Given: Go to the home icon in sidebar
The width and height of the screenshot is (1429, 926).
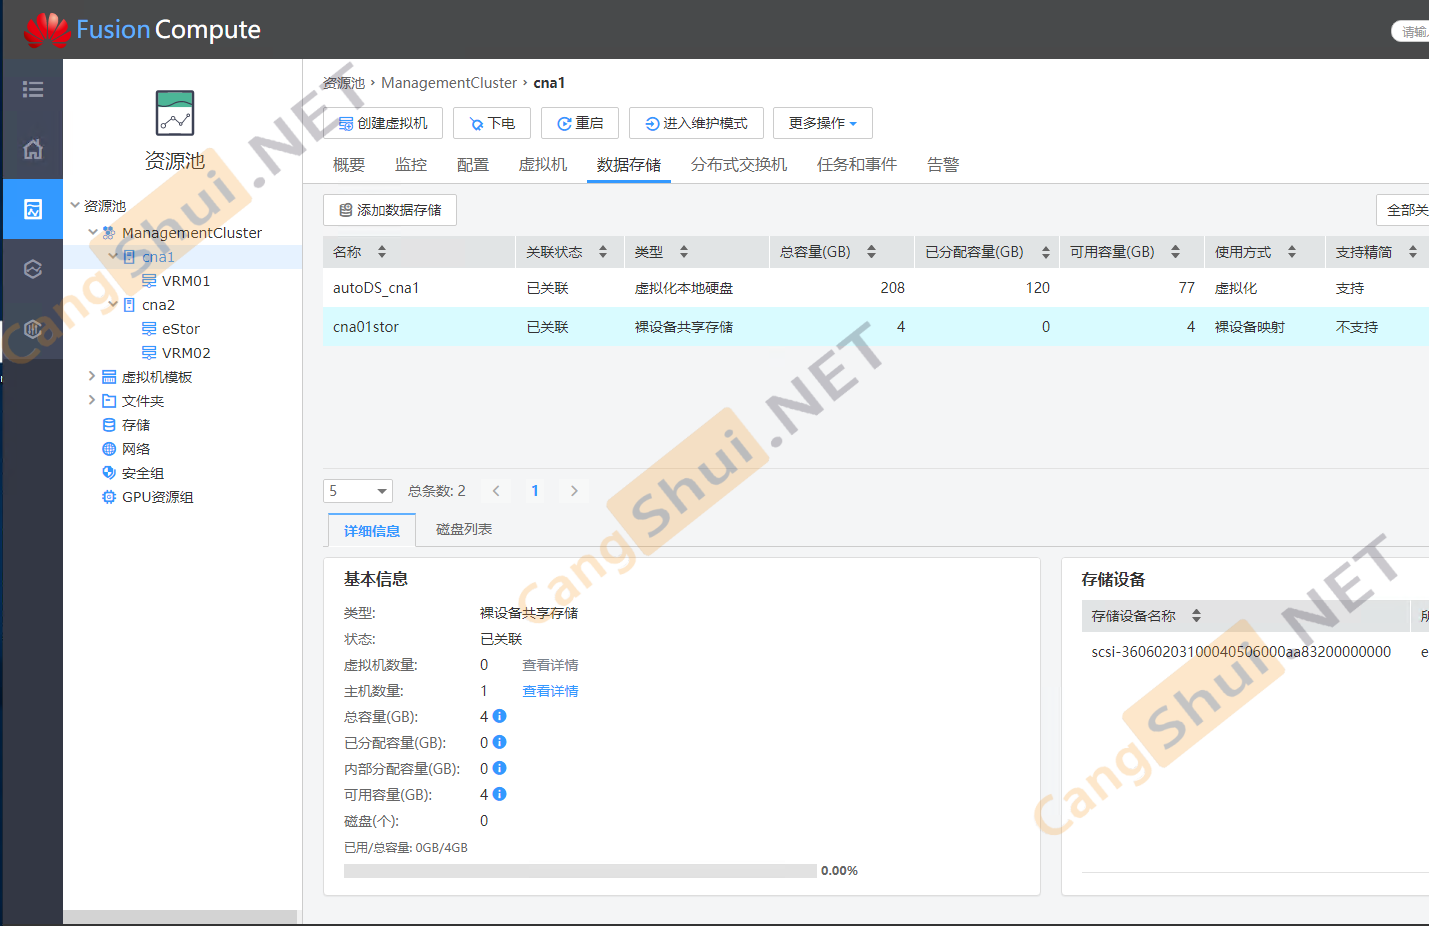Looking at the screenshot, I should [33, 149].
